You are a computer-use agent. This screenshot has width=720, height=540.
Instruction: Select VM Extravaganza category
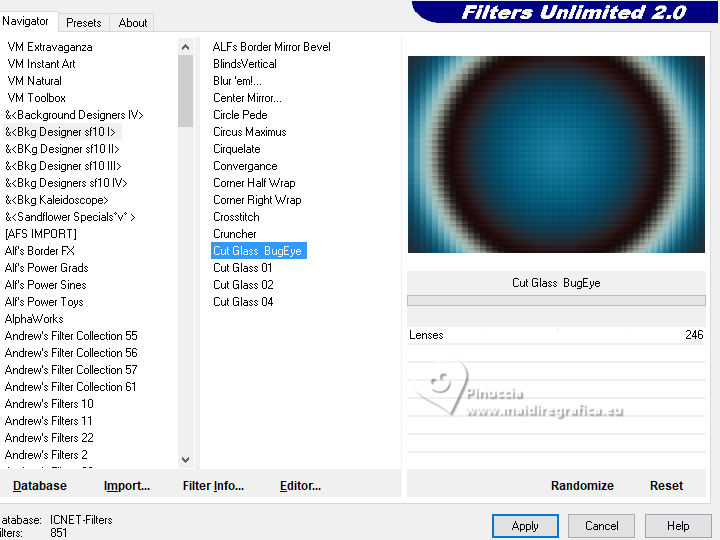pyautogui.click(x=50, y=47)
